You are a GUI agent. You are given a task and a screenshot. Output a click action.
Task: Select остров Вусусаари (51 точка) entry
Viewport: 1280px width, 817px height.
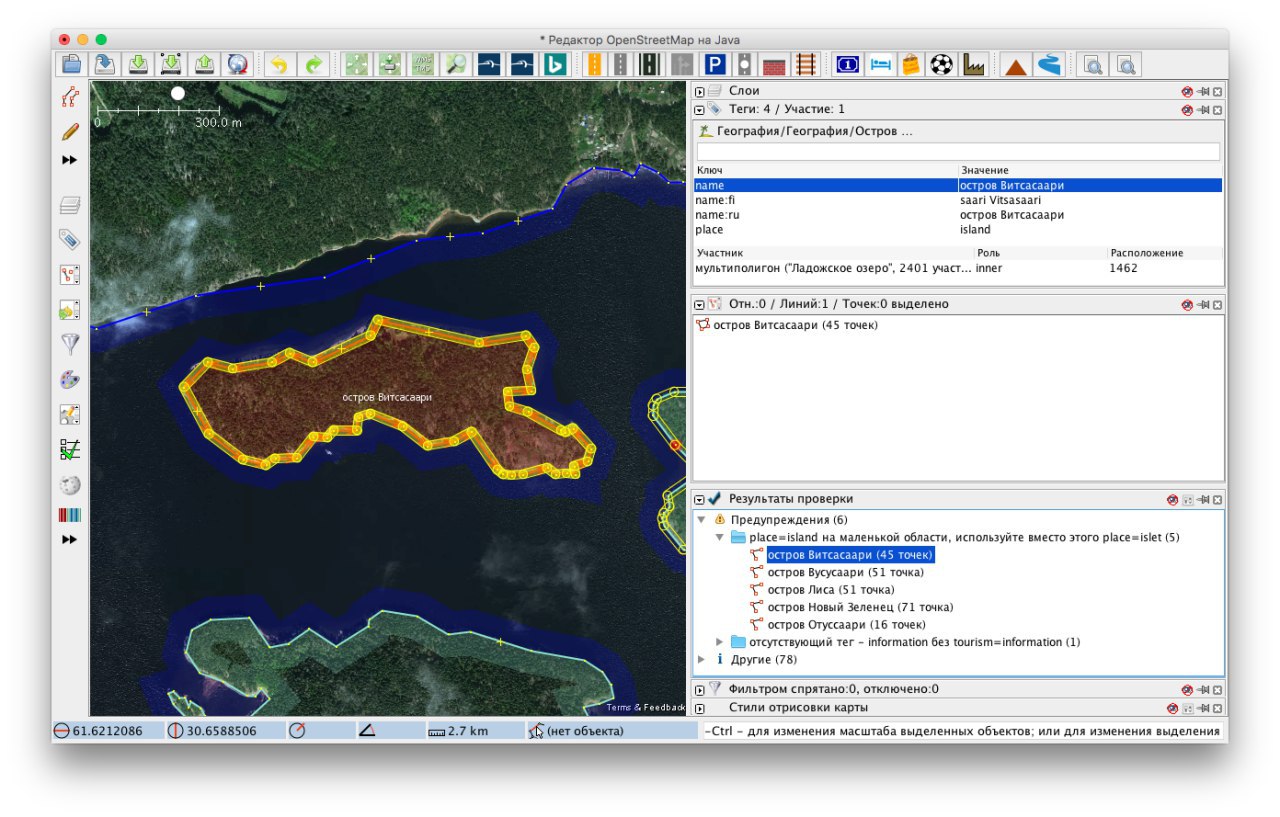tap(845, 572)
